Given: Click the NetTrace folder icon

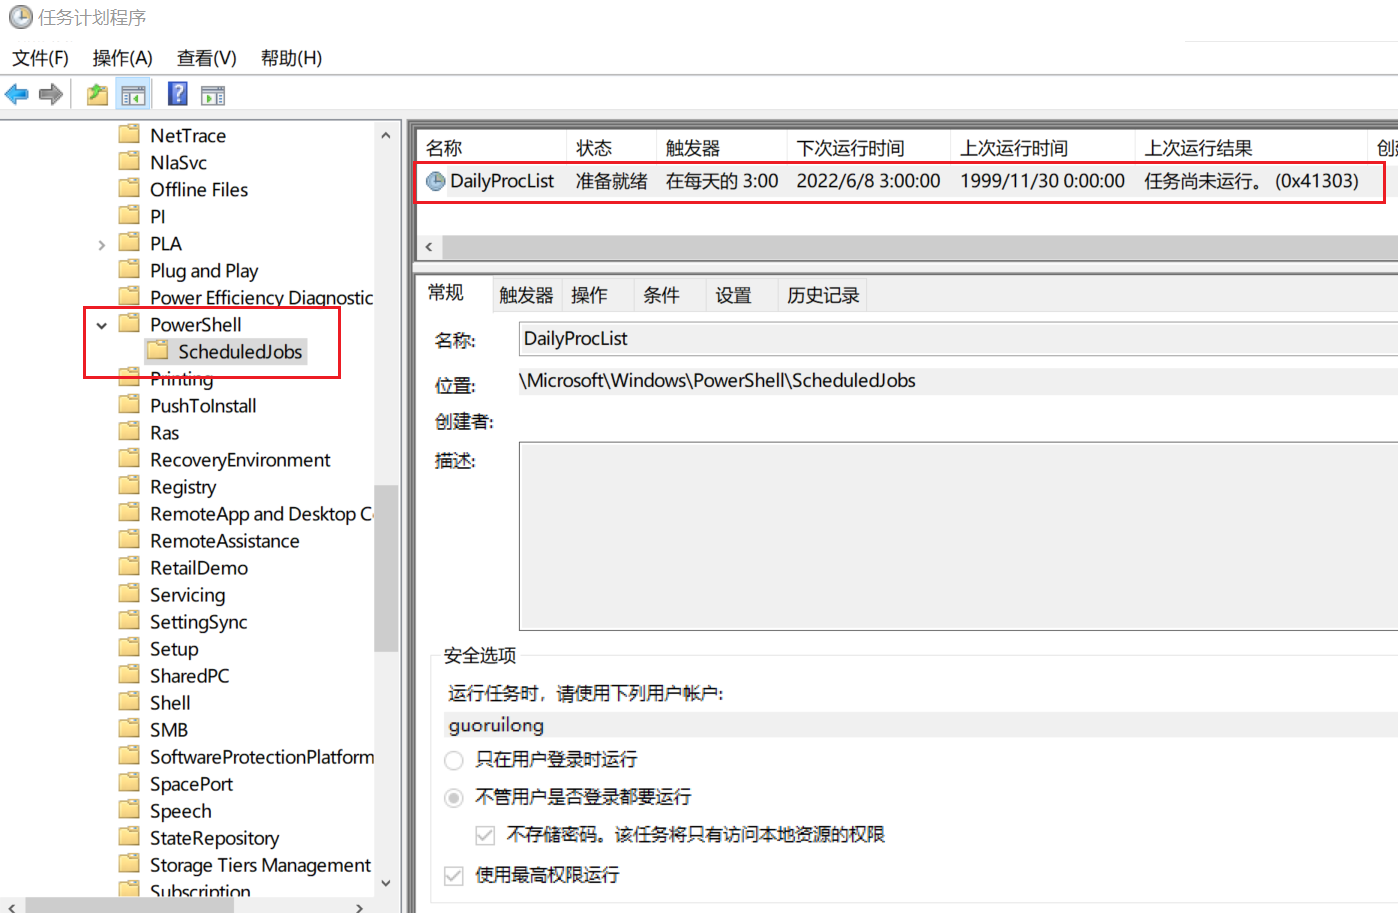Looking at the screenshot, I should pyautogui.click(x=129, y=134).
